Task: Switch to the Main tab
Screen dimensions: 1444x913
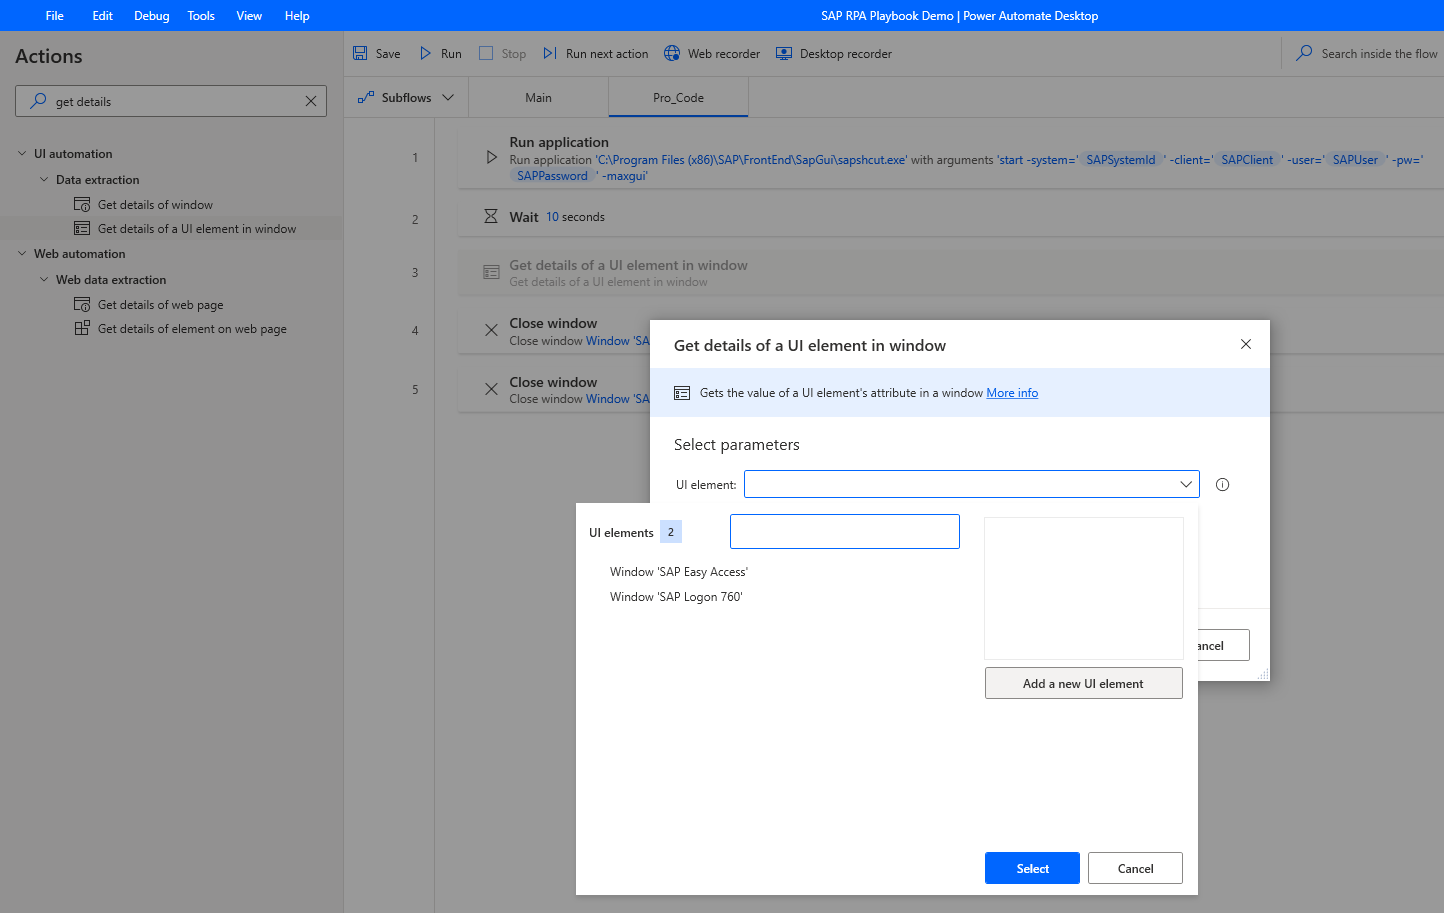Action: pyautogui.click(x=538, y=97)
